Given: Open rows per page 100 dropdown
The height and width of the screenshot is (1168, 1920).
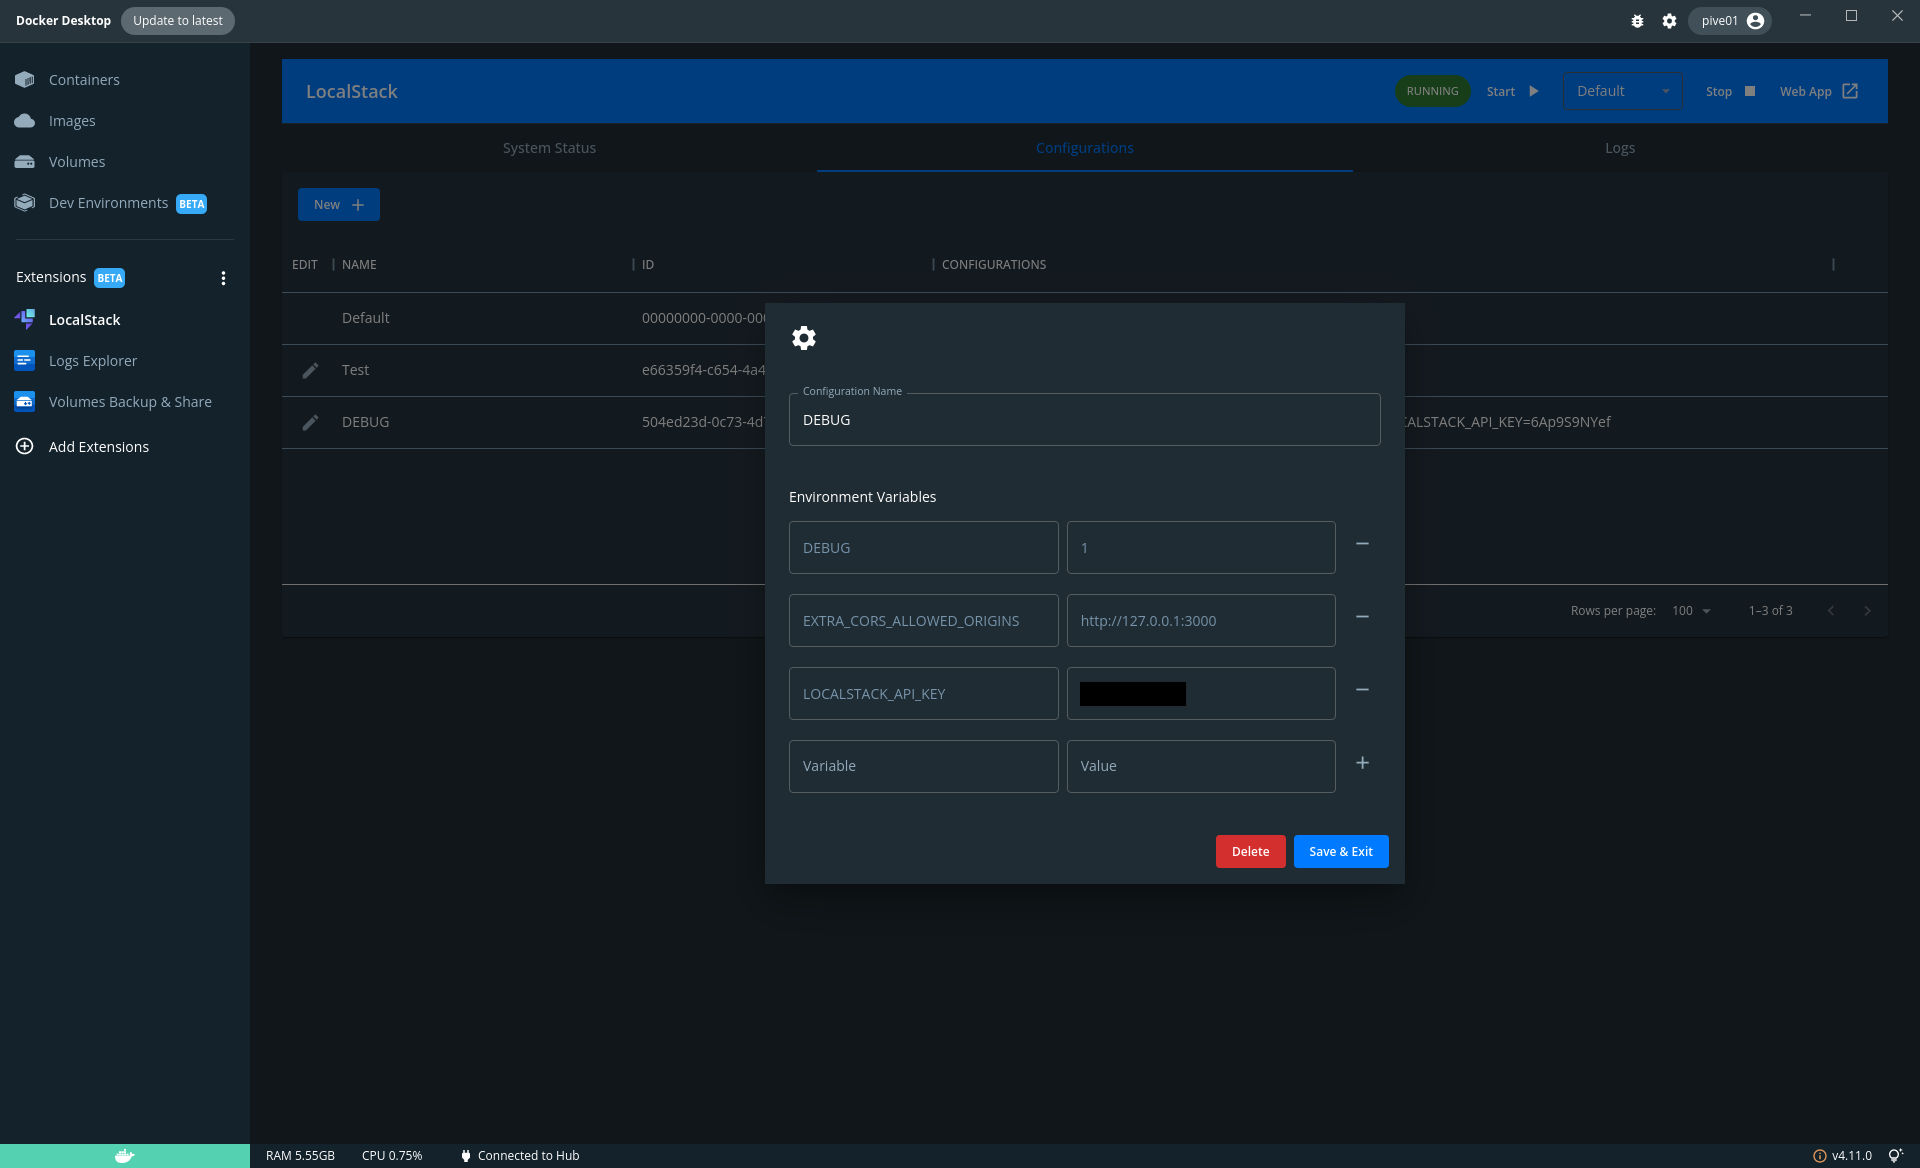Looking at the screenshot, I should click(1691, 611).
